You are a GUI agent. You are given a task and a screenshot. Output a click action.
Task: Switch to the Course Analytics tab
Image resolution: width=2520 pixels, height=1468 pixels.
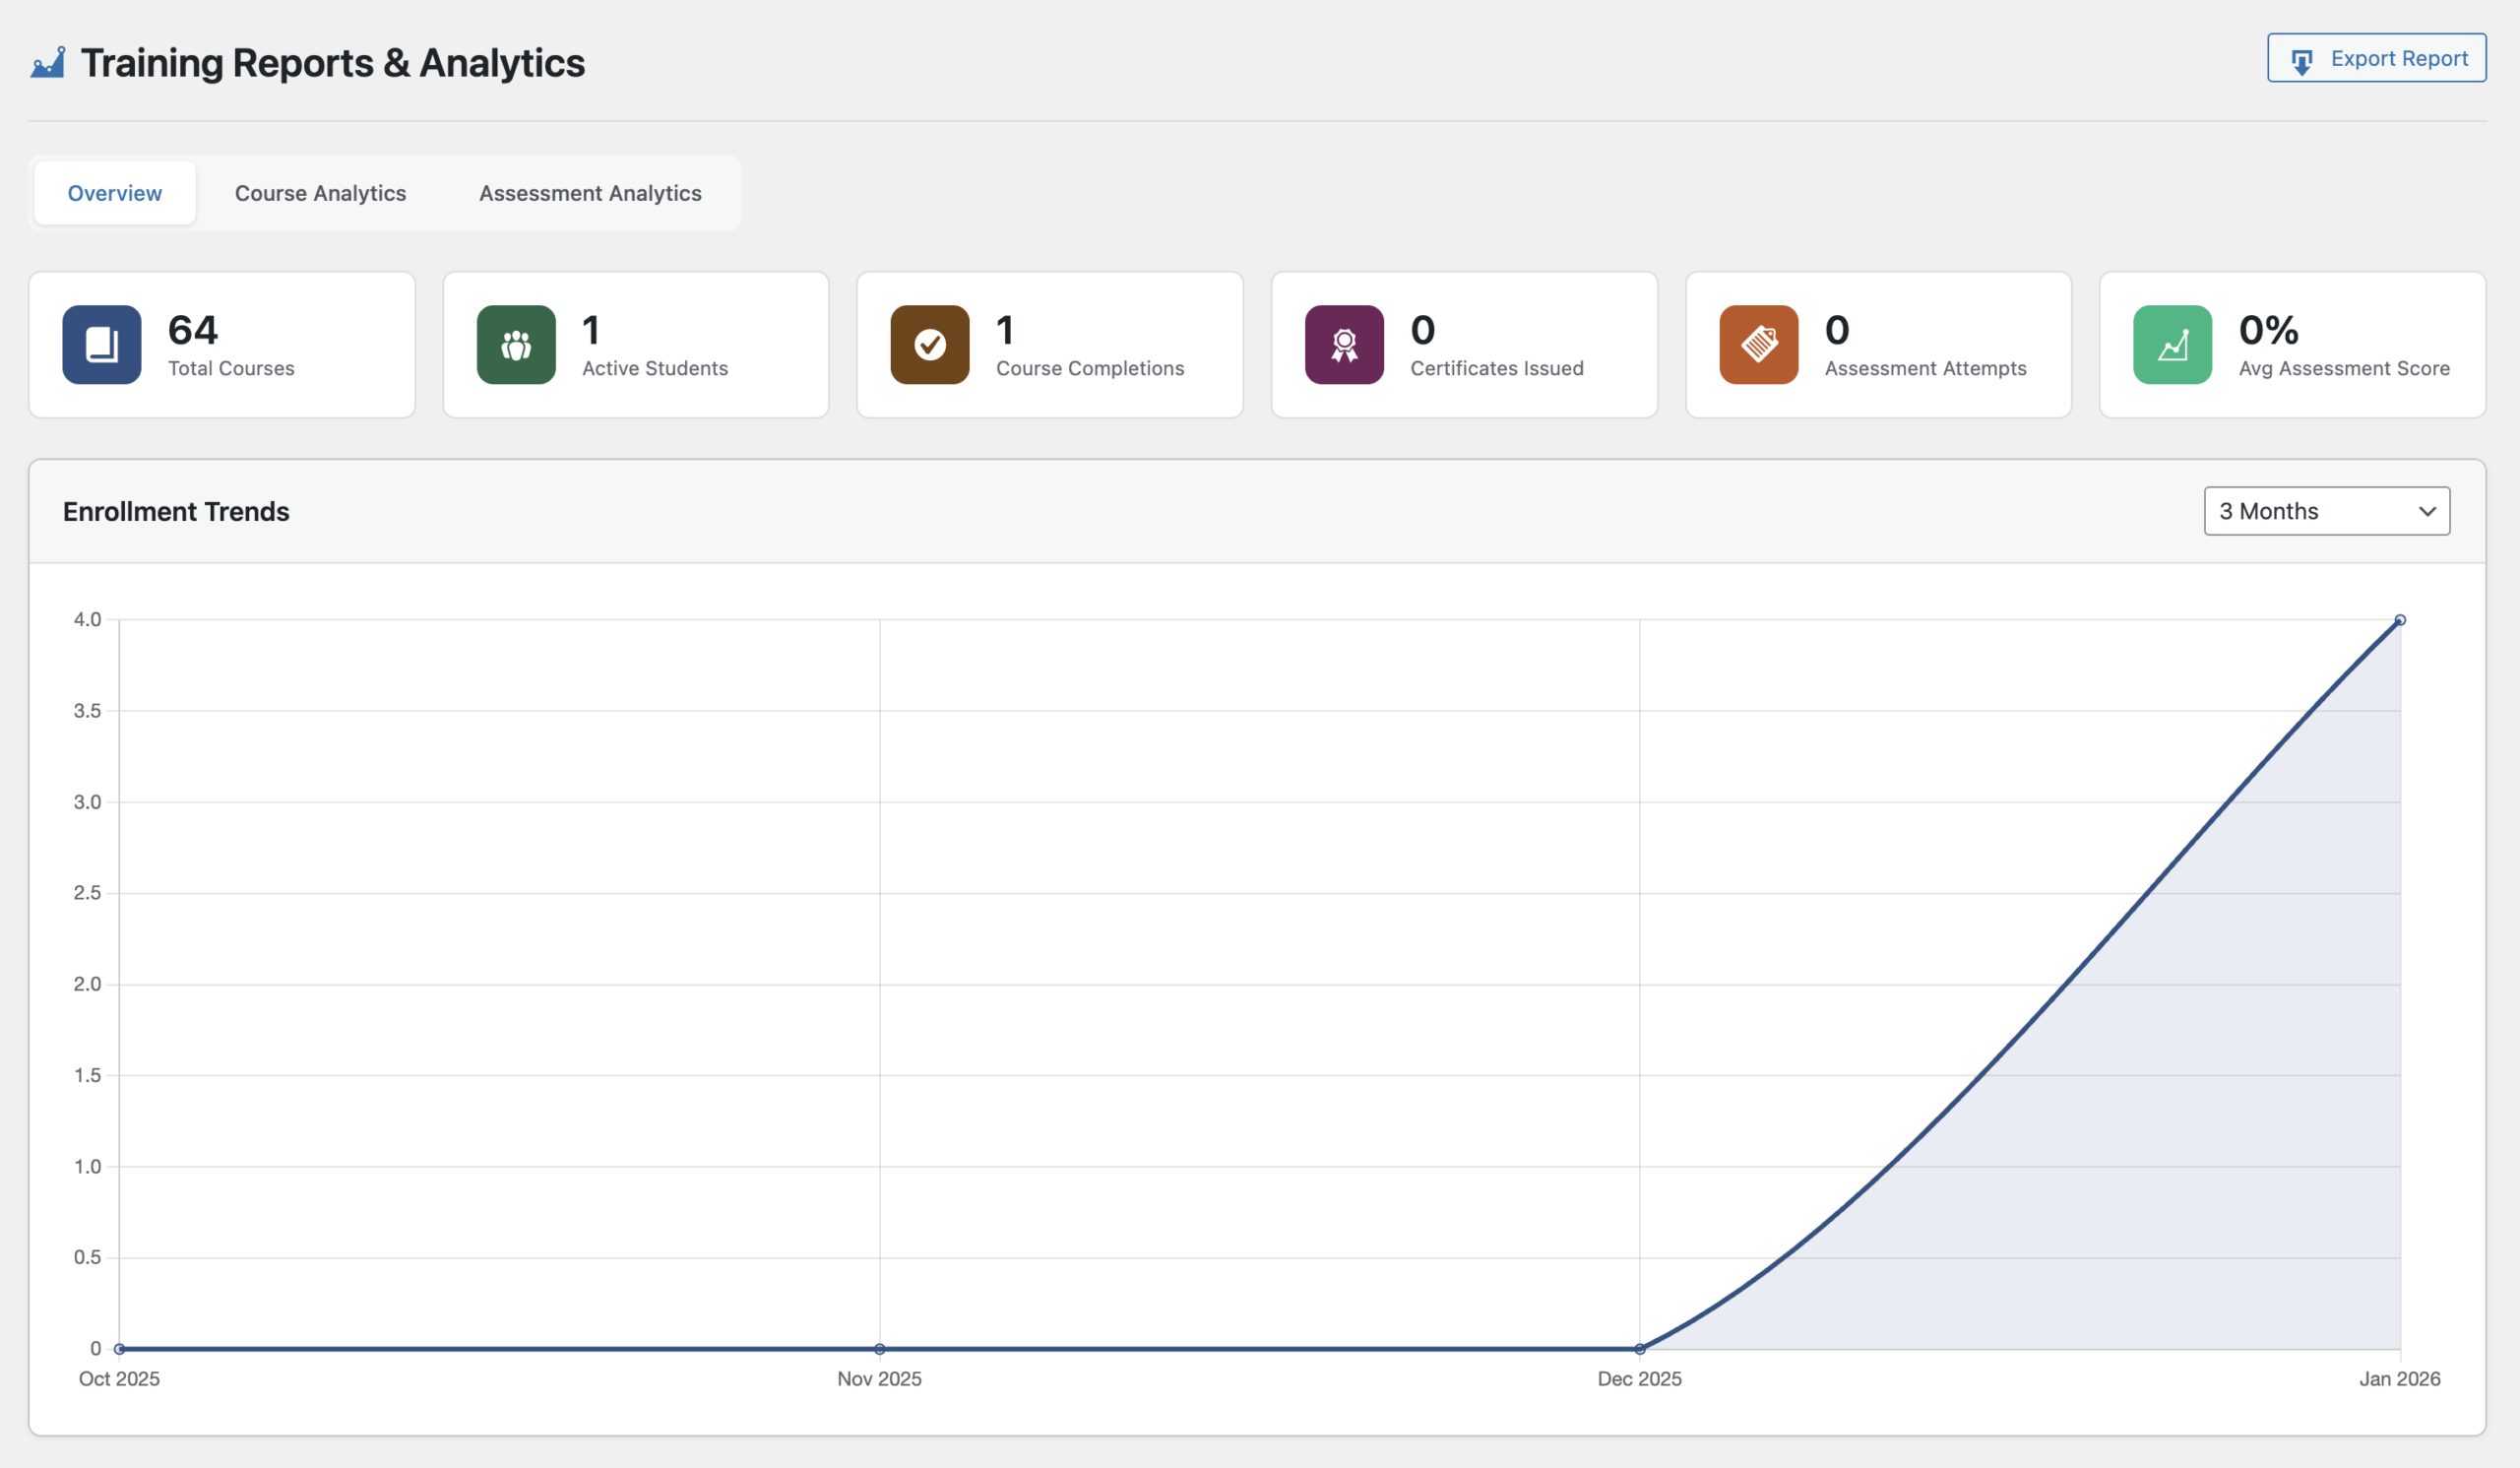[x=320, y=193]
